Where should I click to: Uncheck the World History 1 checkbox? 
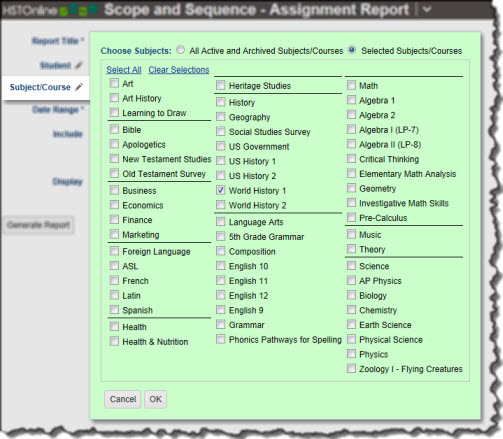[x=220, y=190]
